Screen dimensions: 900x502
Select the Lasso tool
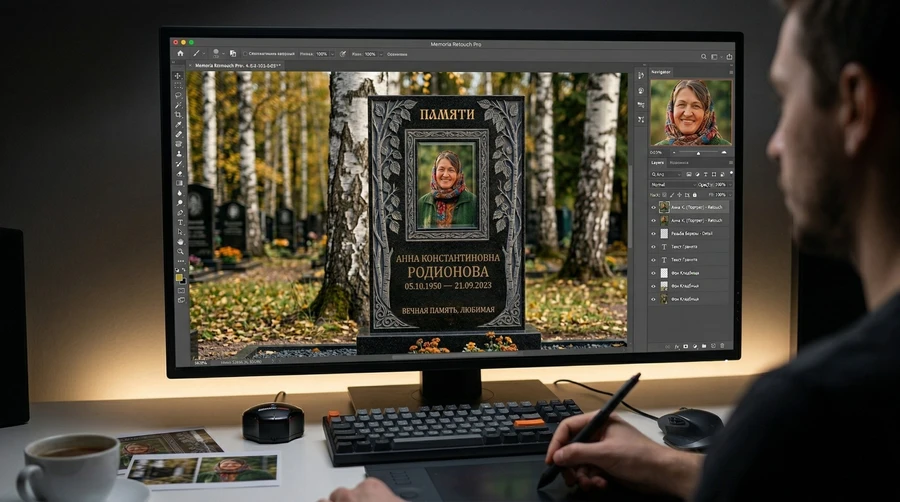click(178, 95)
